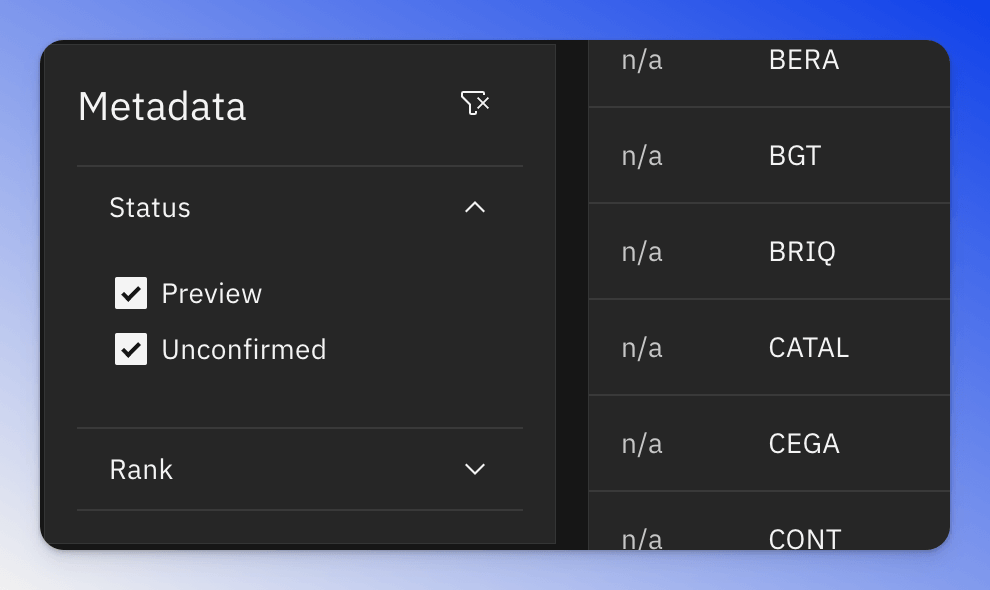Screen dimensions: 990x590
Task: Click the Metadata panel title
Action: 162,106
